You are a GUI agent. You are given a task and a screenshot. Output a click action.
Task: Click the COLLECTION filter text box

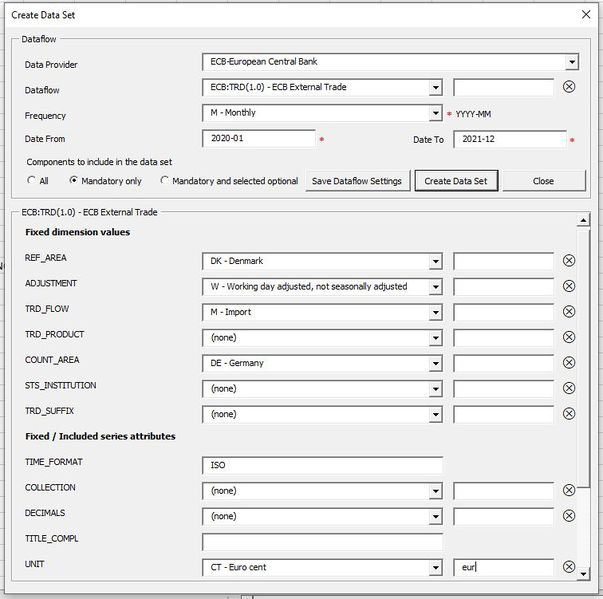point(503,491)
